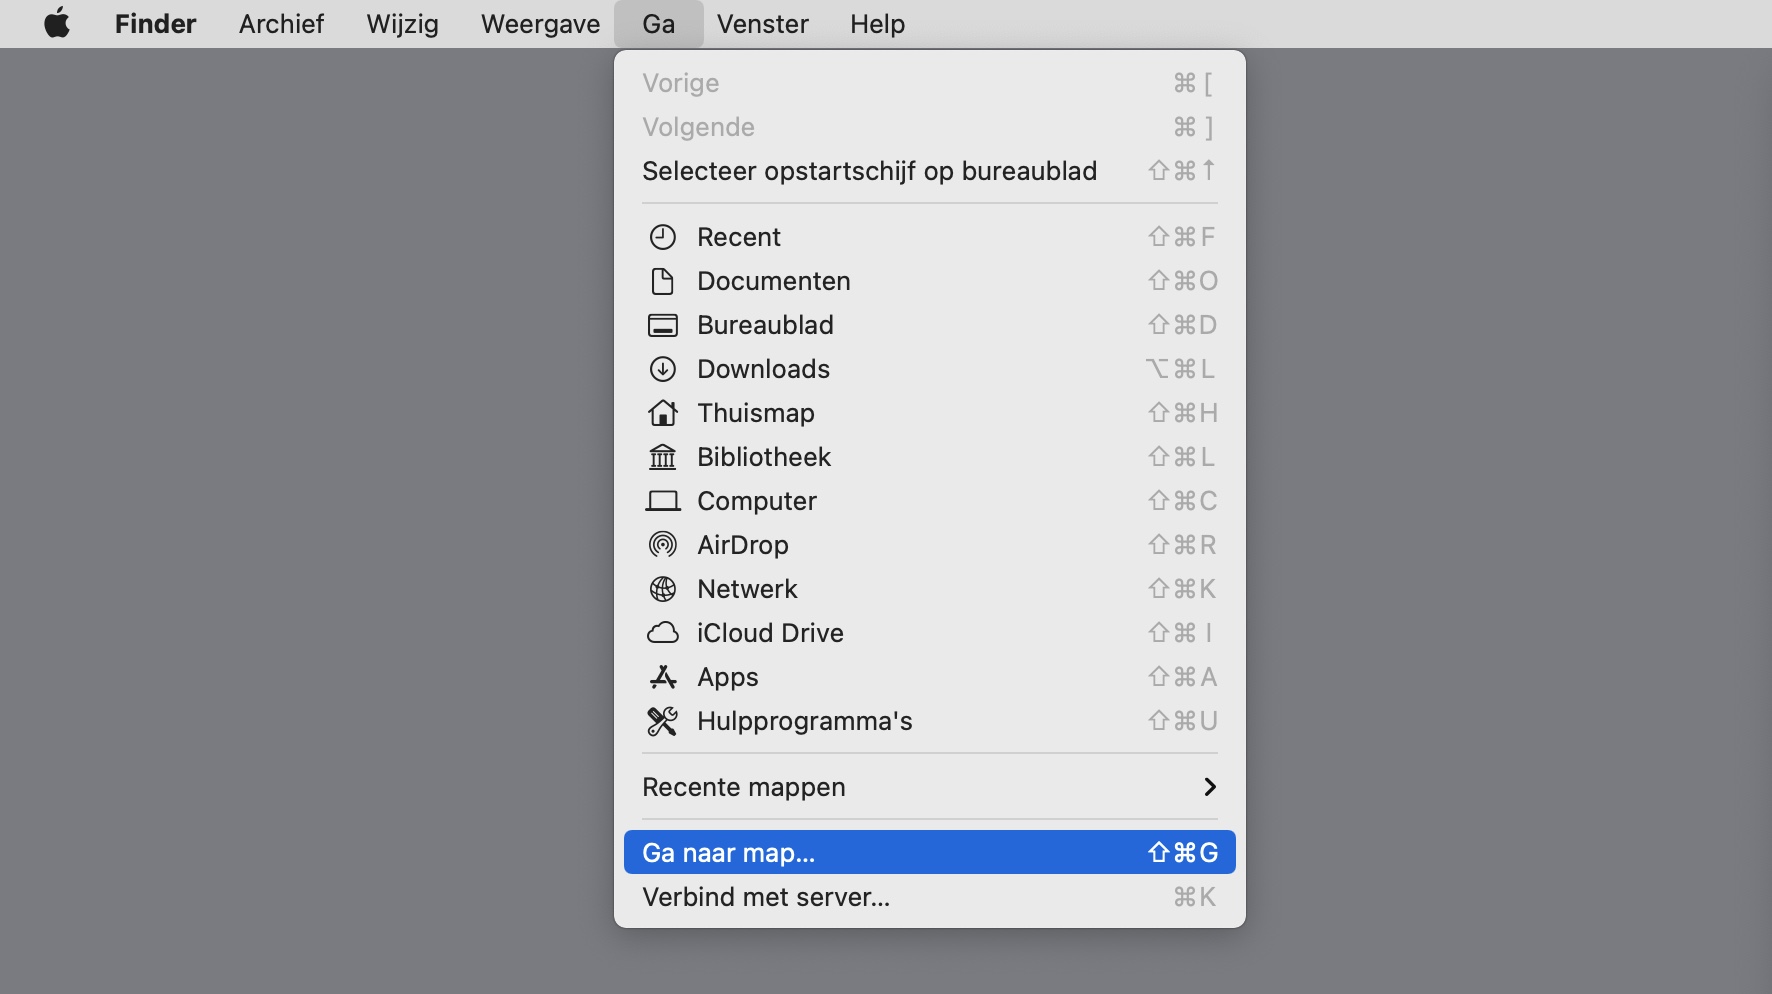Click the ⌘K shortcut beside Verbind met server

pos(1195,897)
